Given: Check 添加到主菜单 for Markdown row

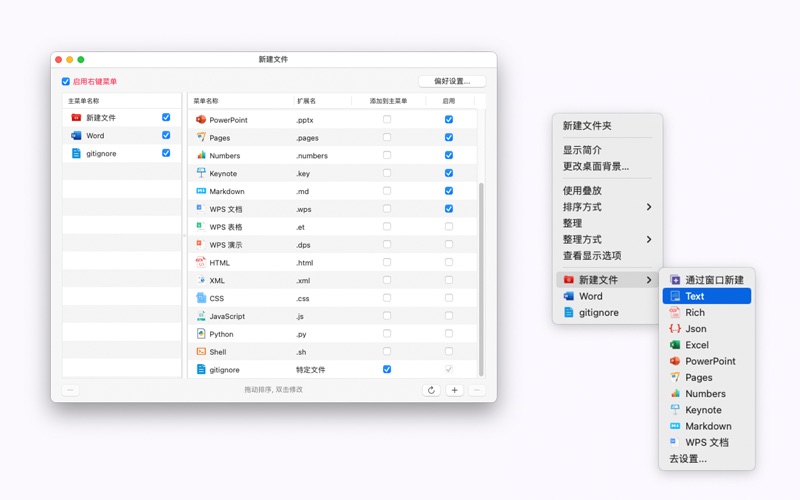Looking at the screenshot, I should 387,191.
